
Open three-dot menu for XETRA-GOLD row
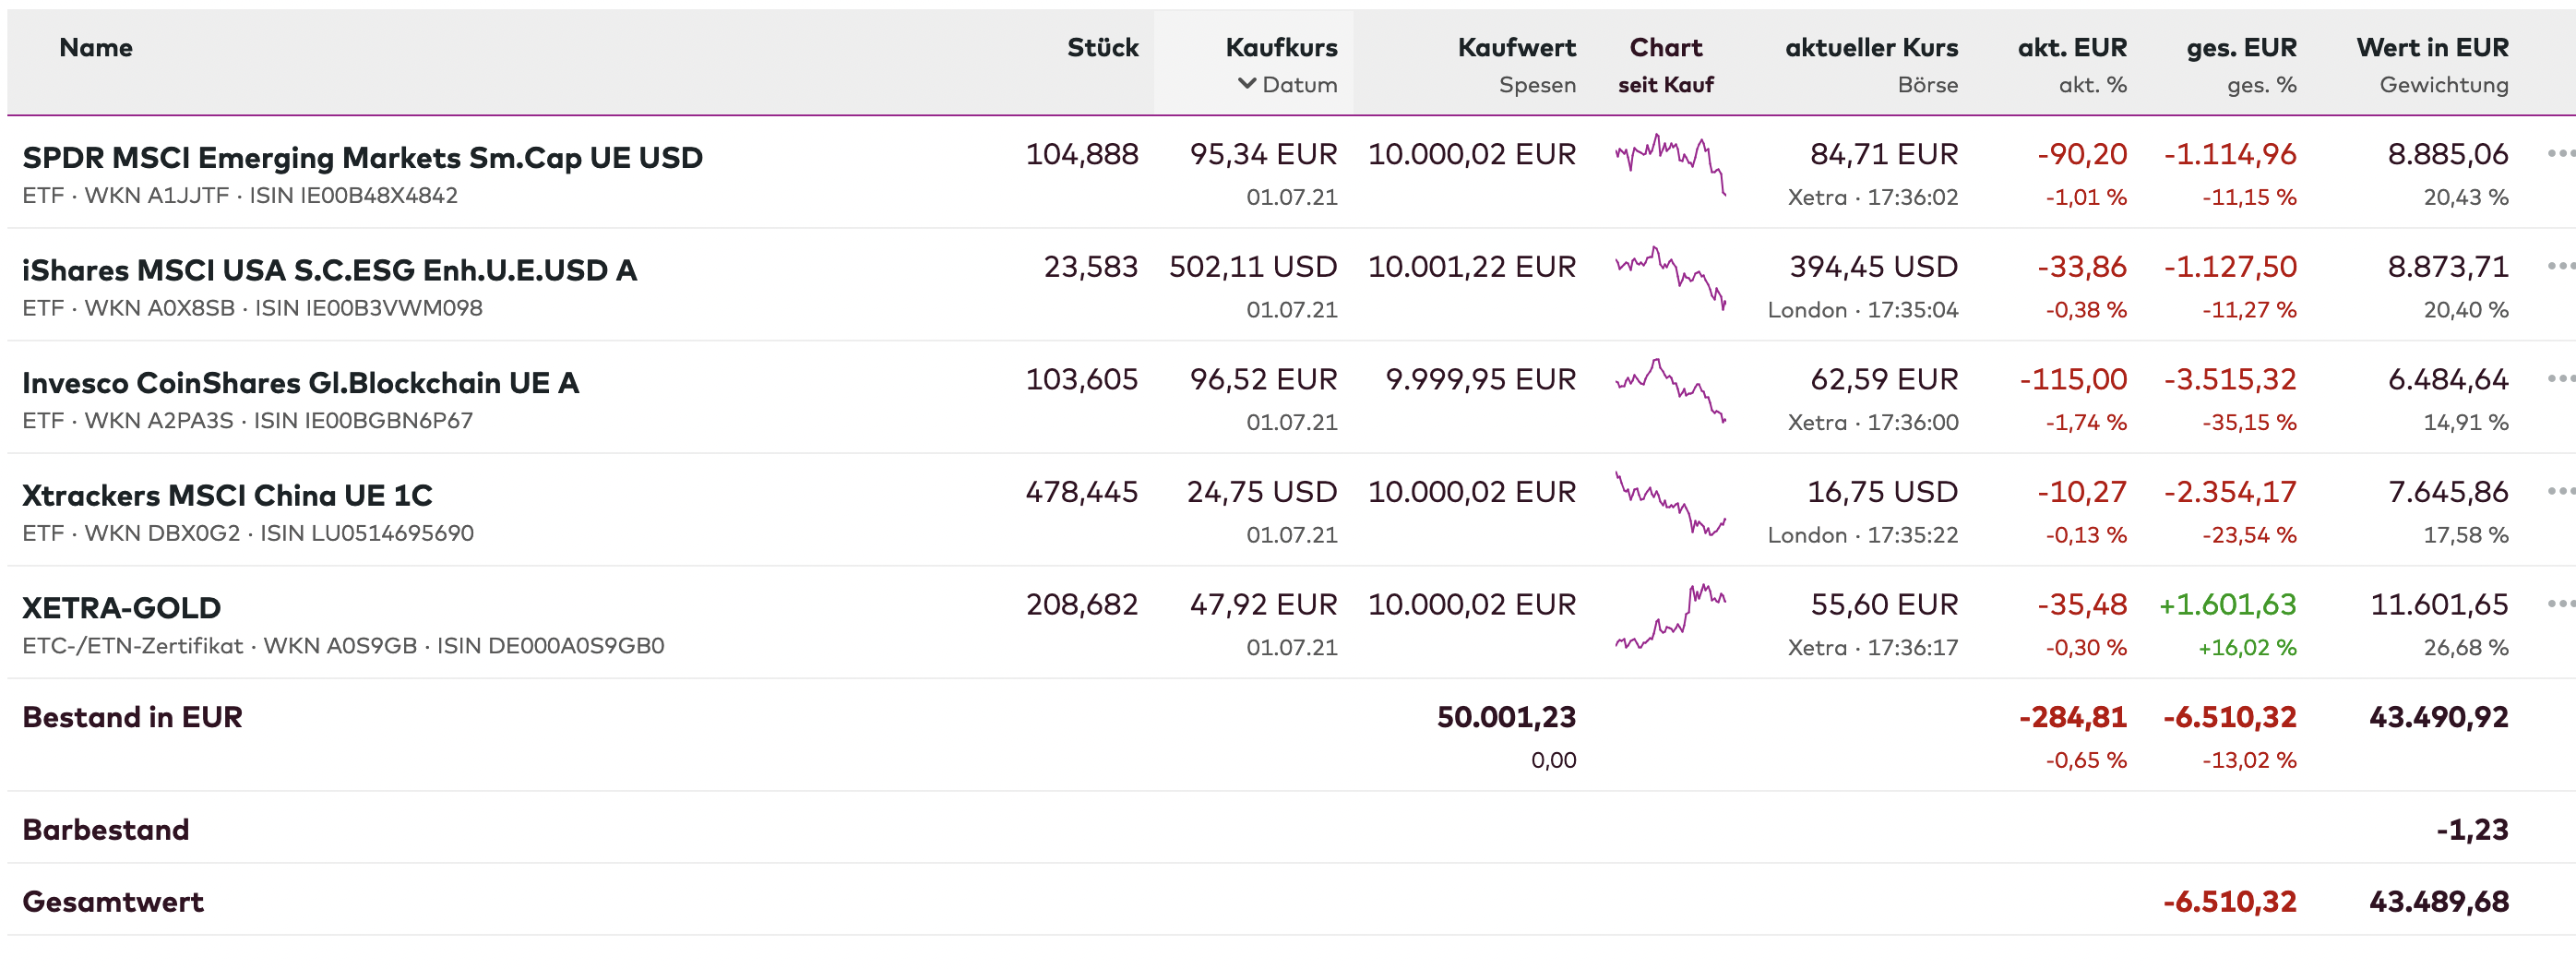point(2559,604)
